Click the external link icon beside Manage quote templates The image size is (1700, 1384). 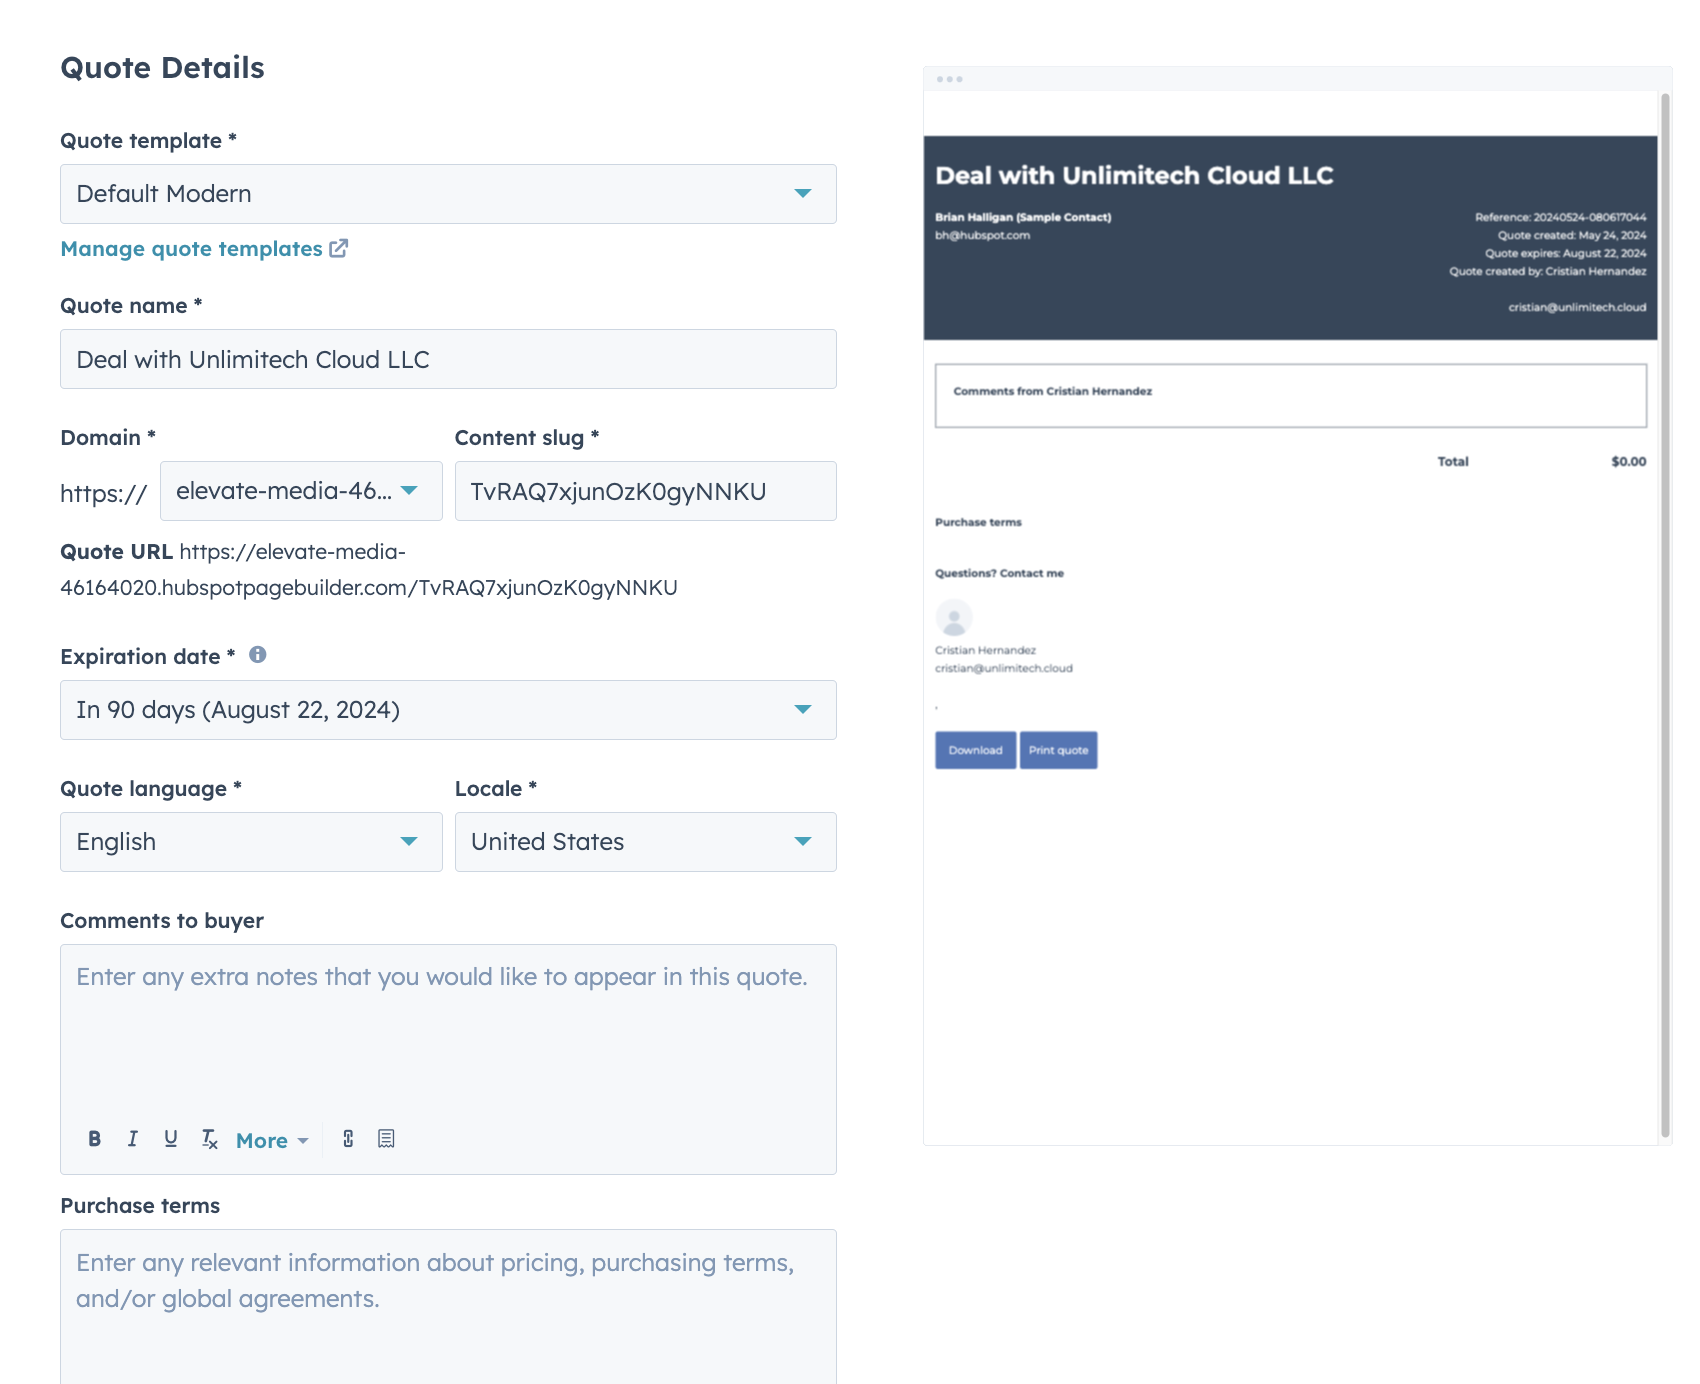[x=339, y=248]
